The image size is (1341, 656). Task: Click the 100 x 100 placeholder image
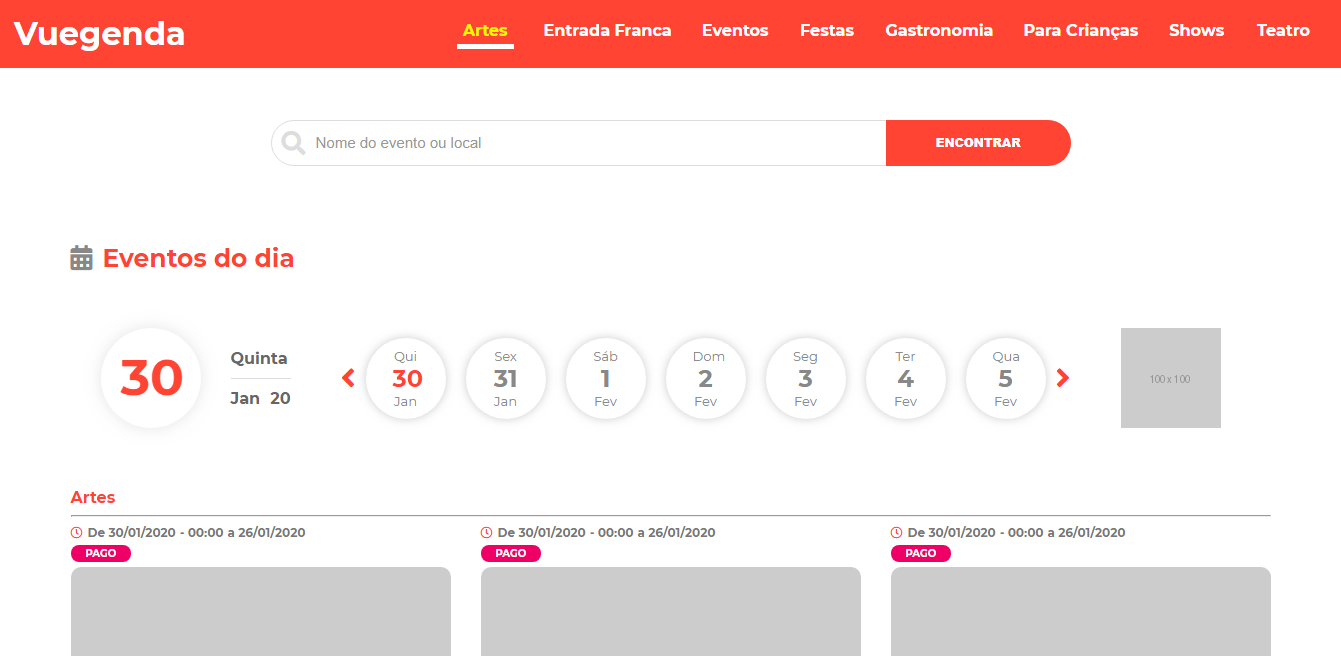1170,378
